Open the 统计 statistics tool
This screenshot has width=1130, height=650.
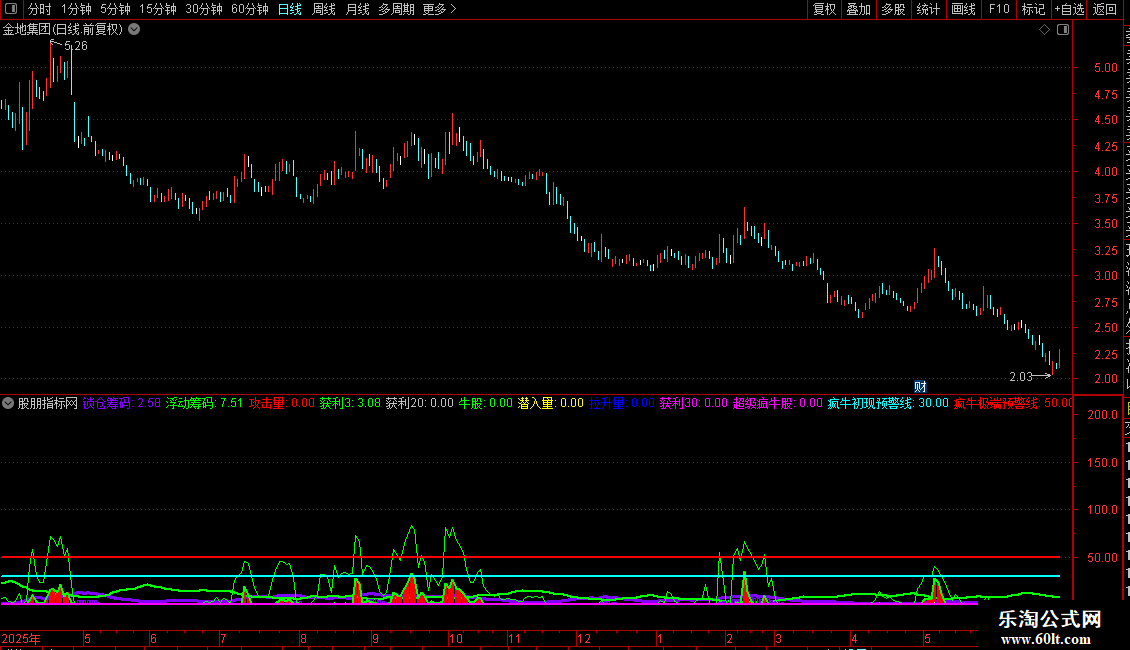coord(927,9)
